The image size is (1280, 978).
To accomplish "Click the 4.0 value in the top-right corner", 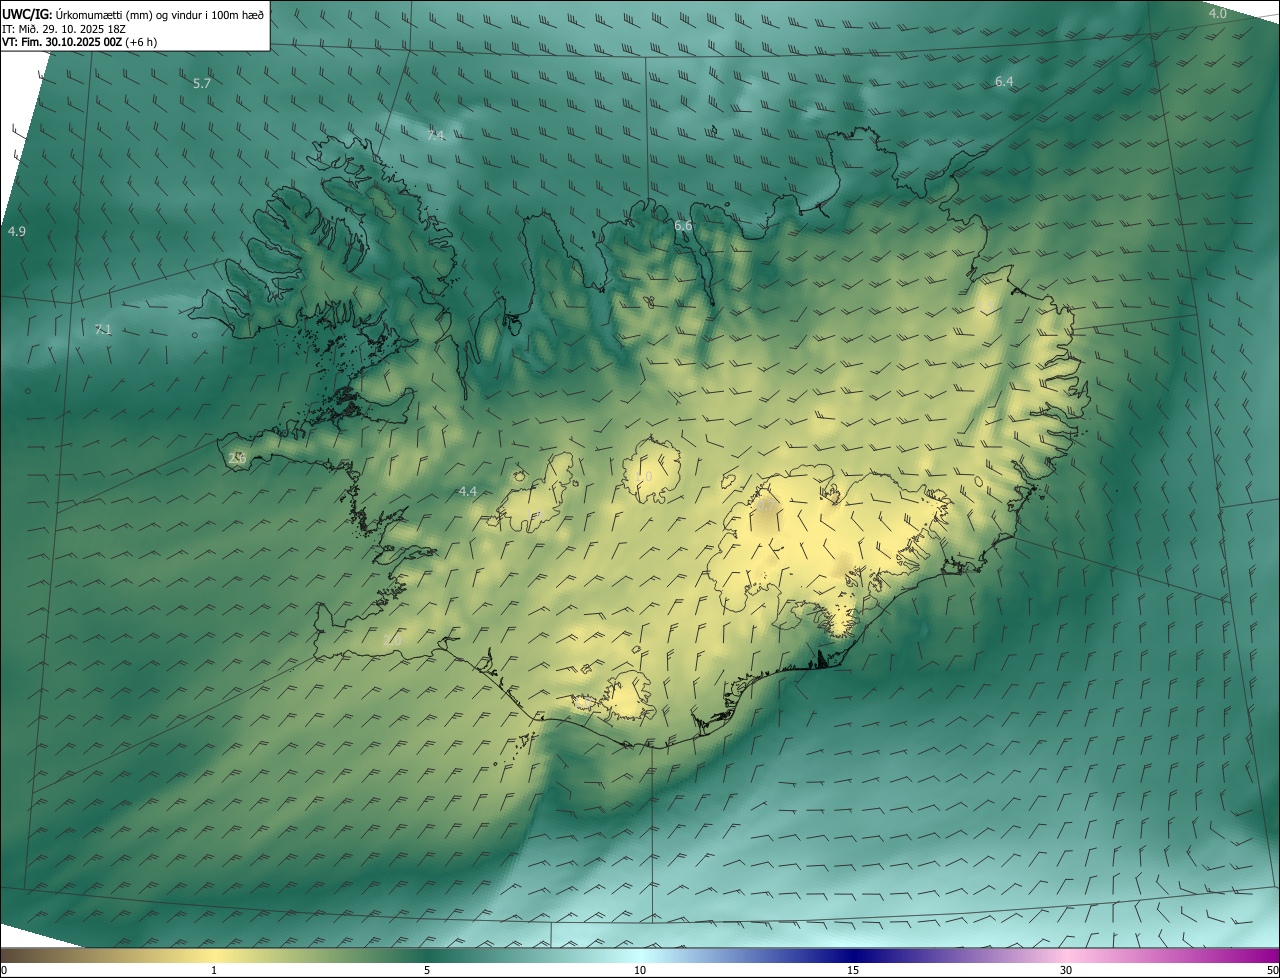I will (x=1217, y=14).
